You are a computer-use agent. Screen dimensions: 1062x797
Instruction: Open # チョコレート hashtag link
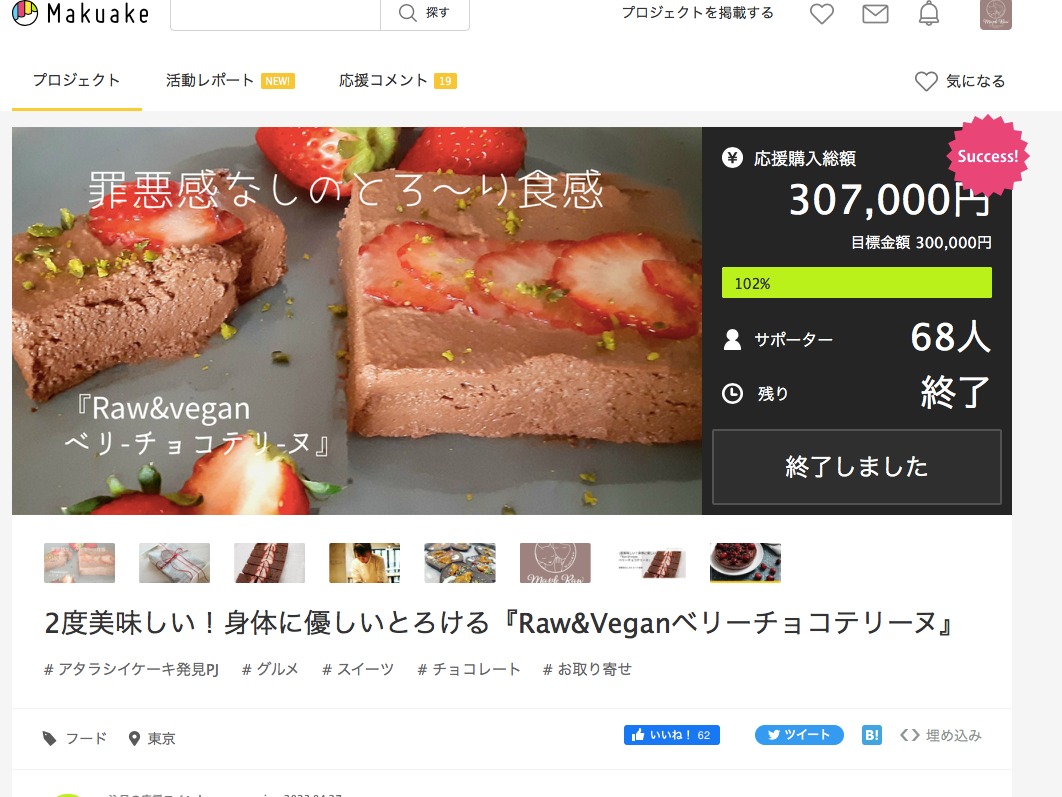point(469,669)
